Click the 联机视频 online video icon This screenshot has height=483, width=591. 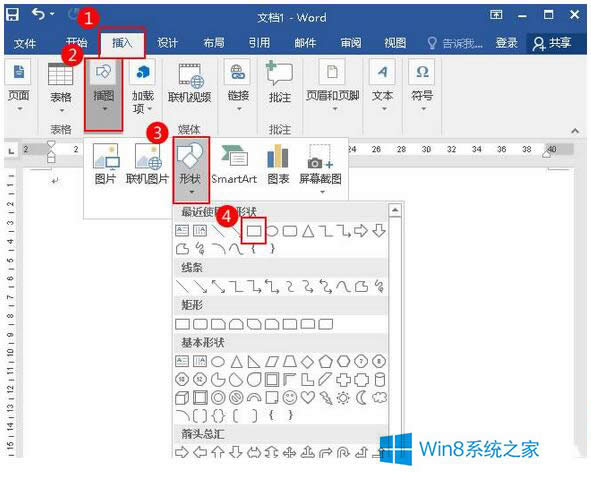point(189,84)
